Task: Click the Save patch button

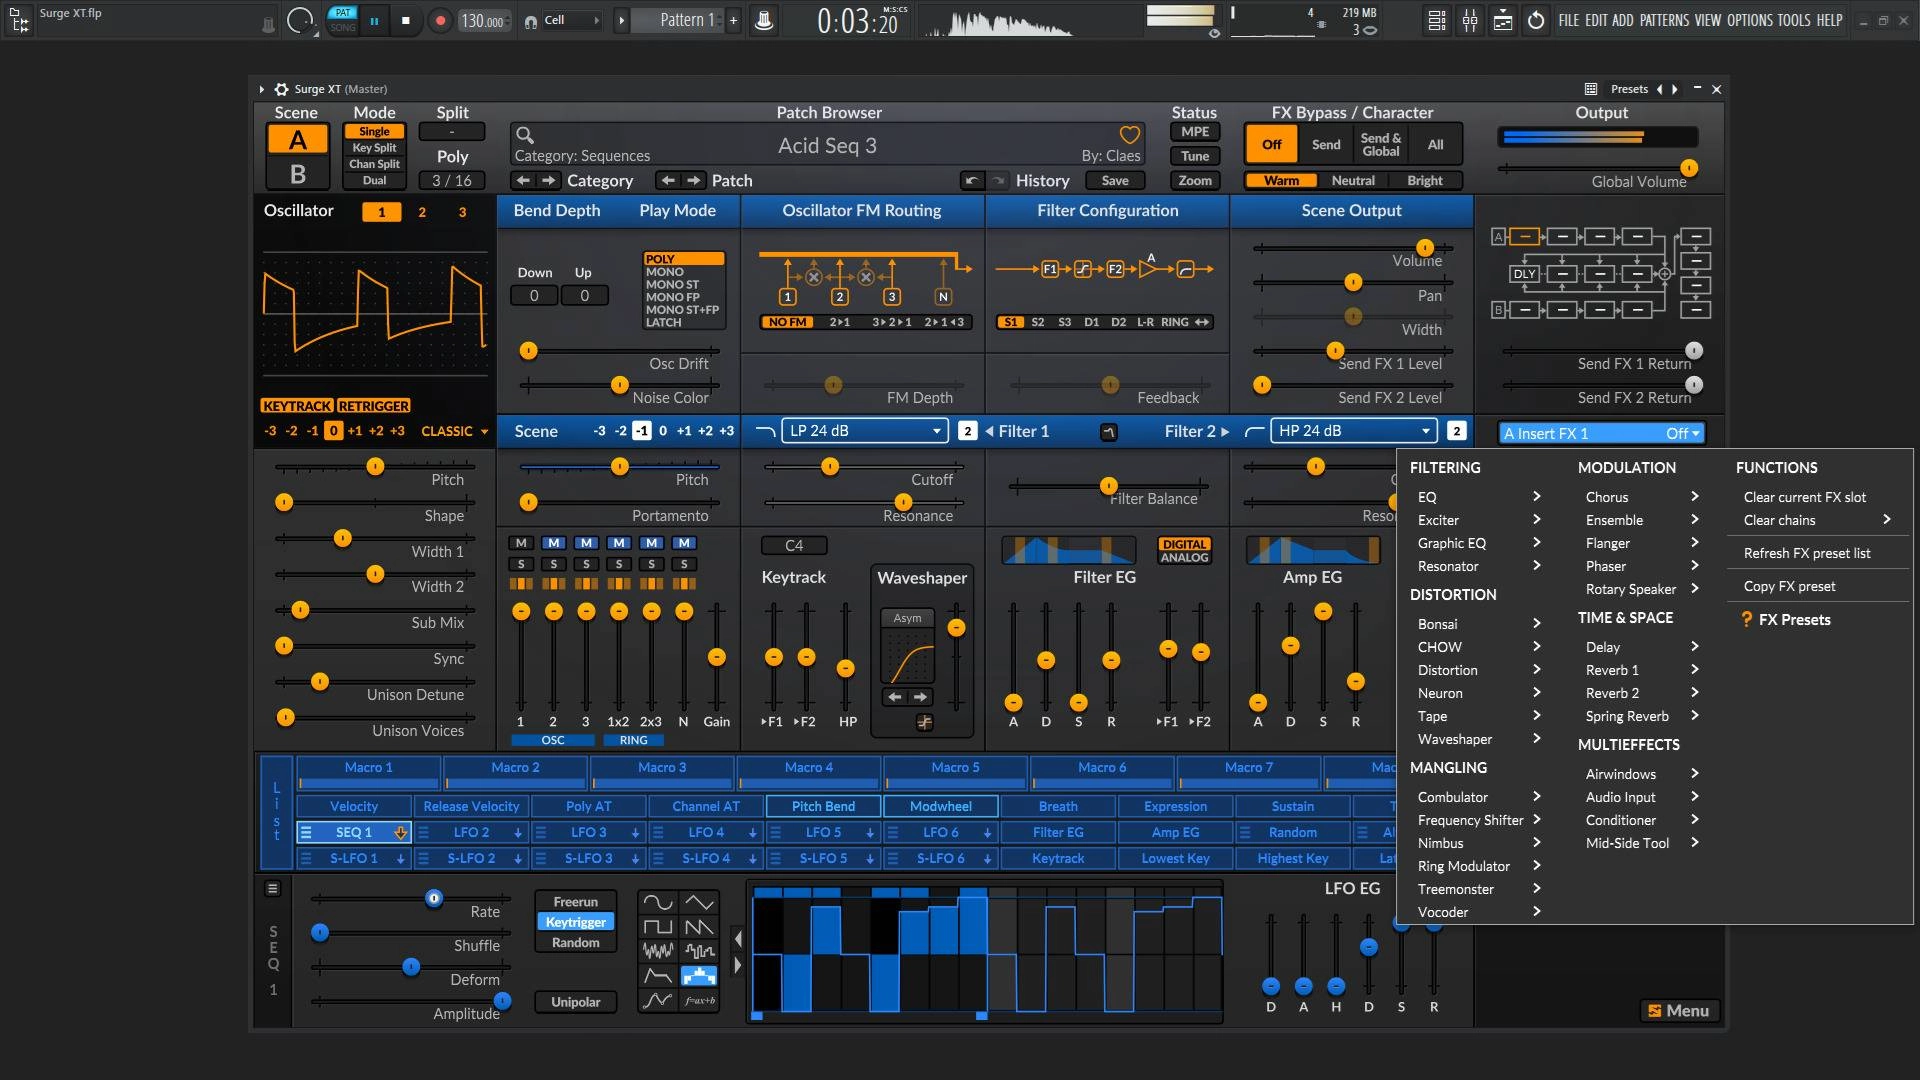Action: click(1115, 181)
